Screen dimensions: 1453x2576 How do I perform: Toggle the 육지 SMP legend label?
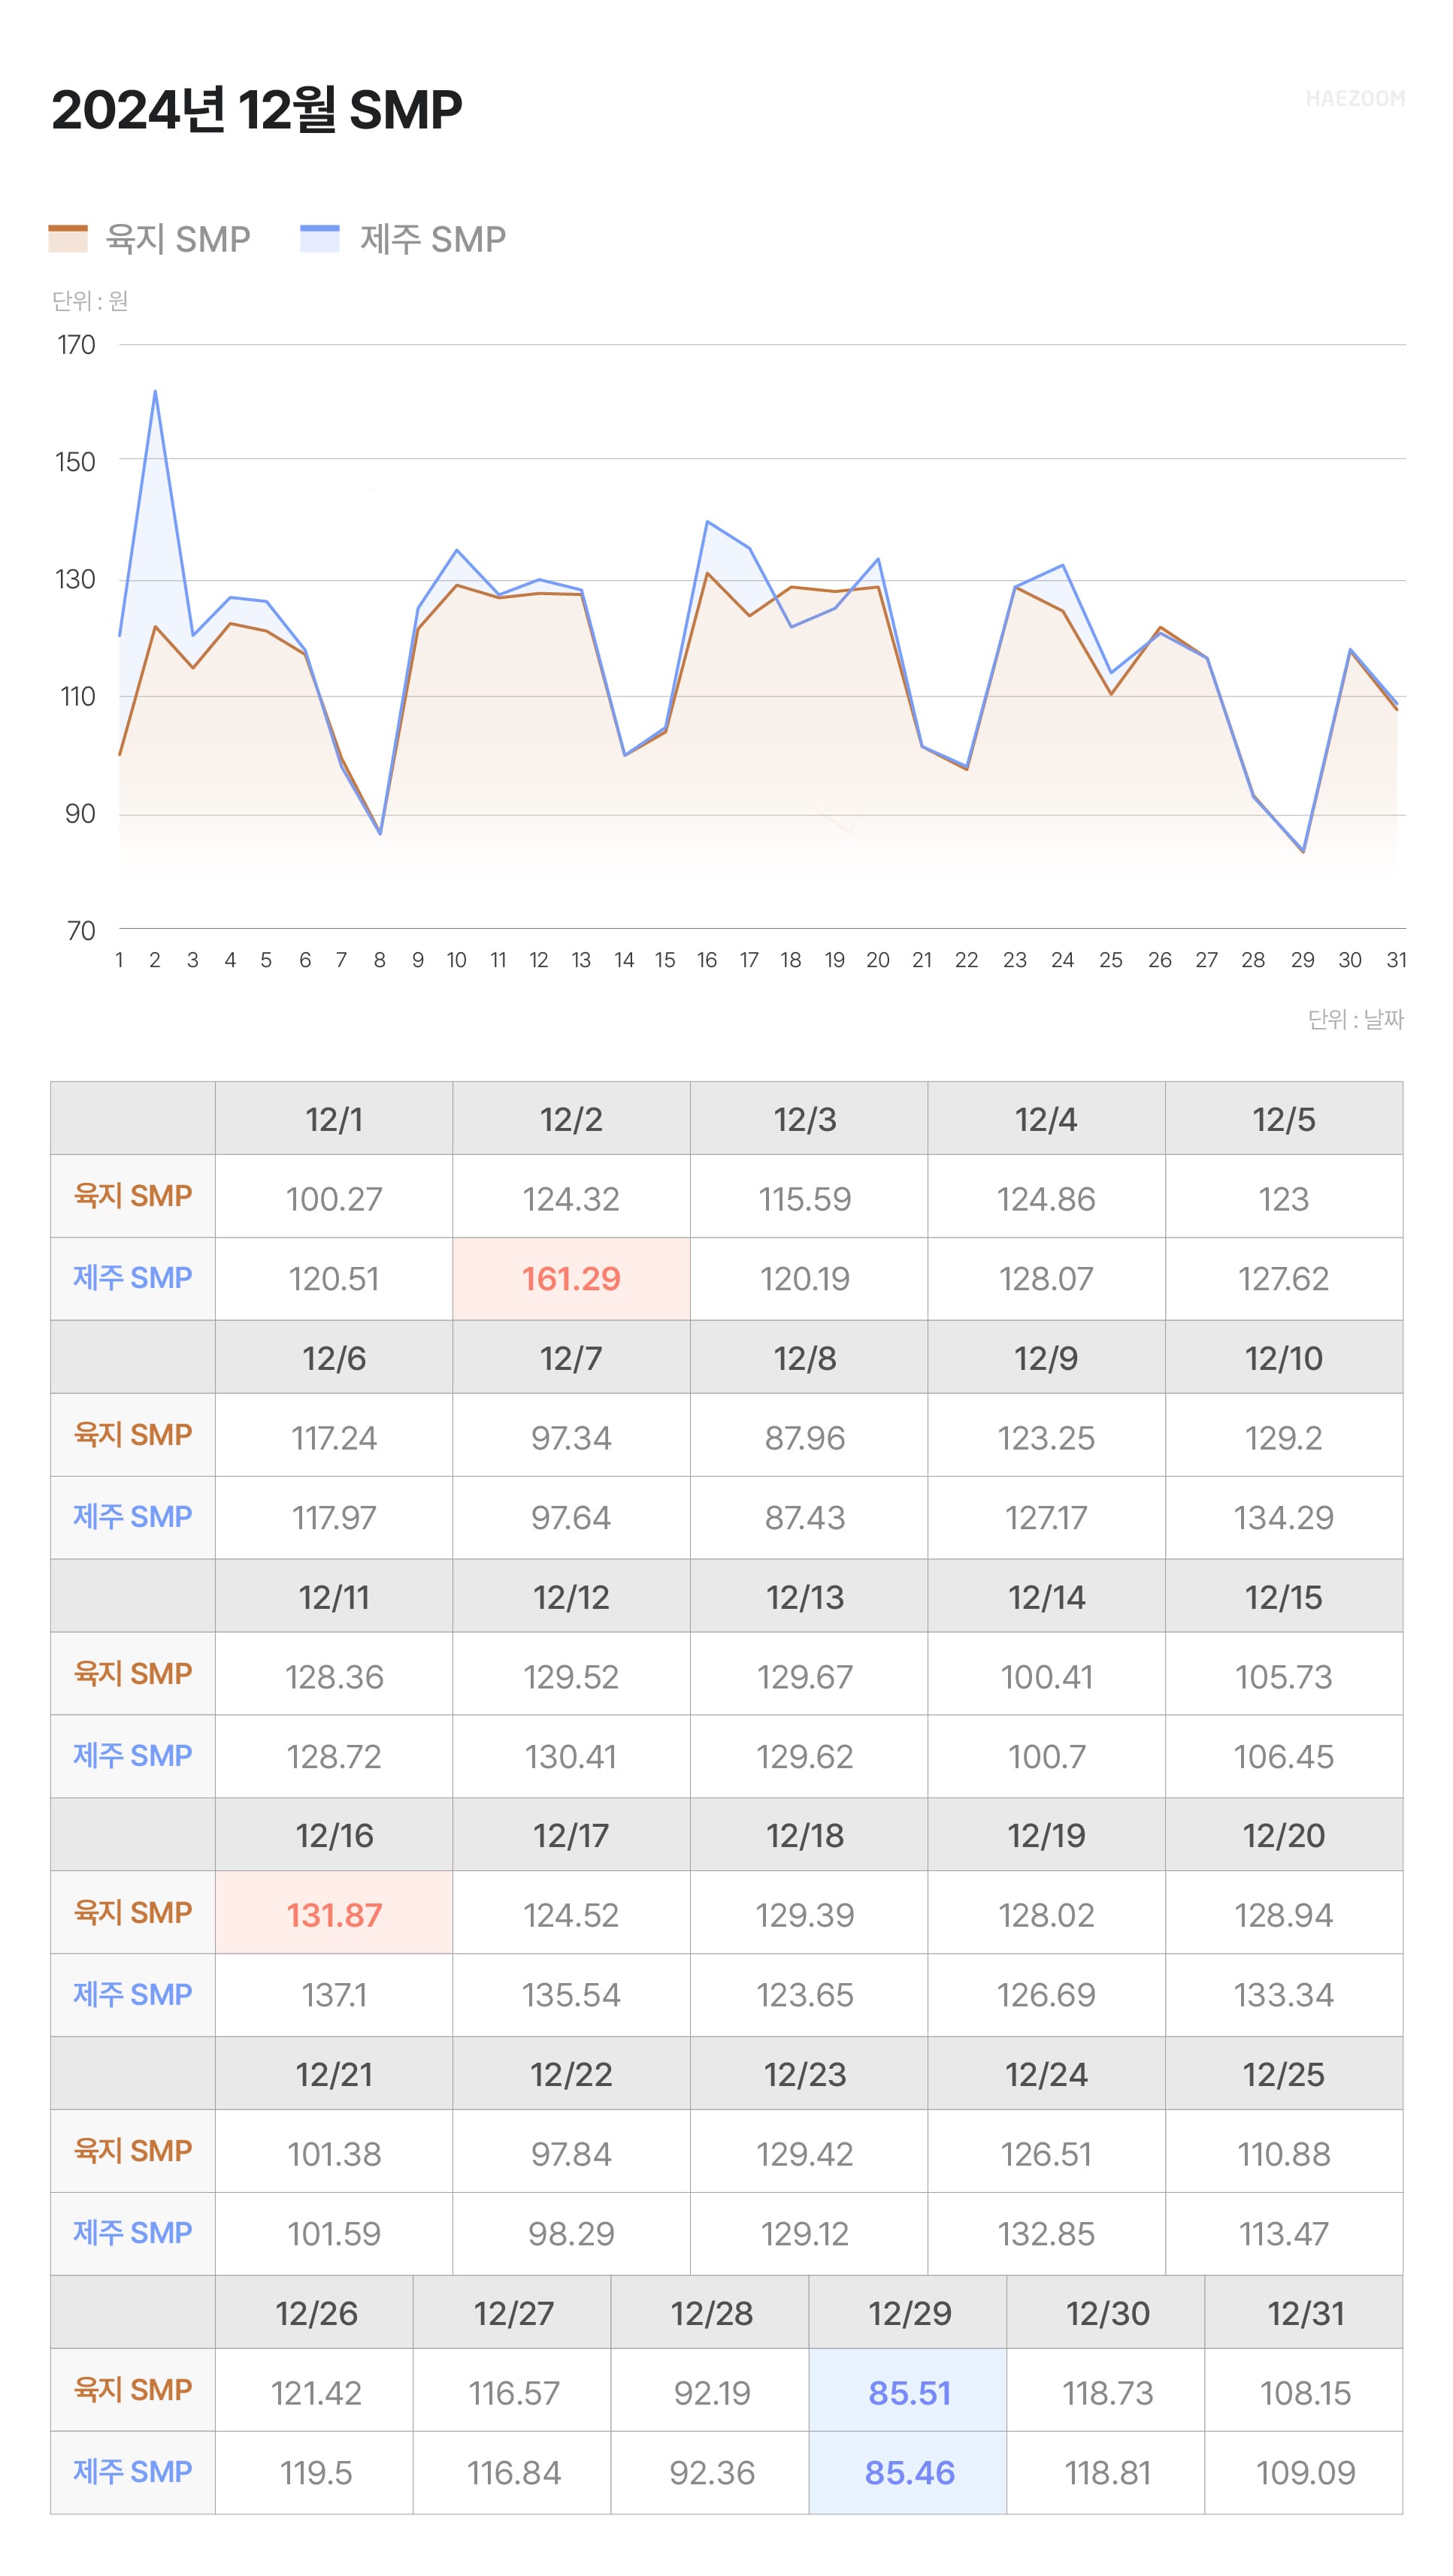(x=178, y=239)
